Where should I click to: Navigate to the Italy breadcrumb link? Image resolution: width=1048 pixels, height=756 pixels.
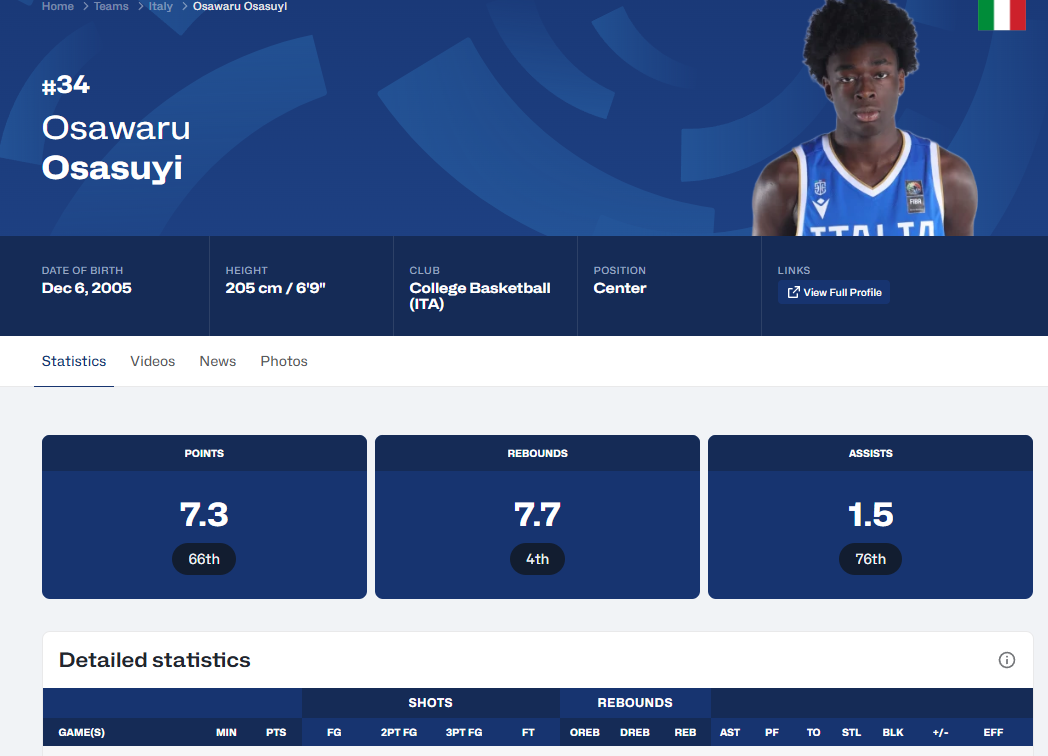tap(160, 6)
